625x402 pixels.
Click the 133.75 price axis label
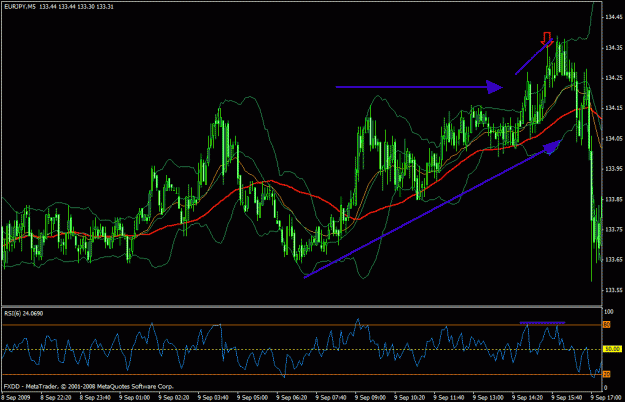(x=613, y=229)
